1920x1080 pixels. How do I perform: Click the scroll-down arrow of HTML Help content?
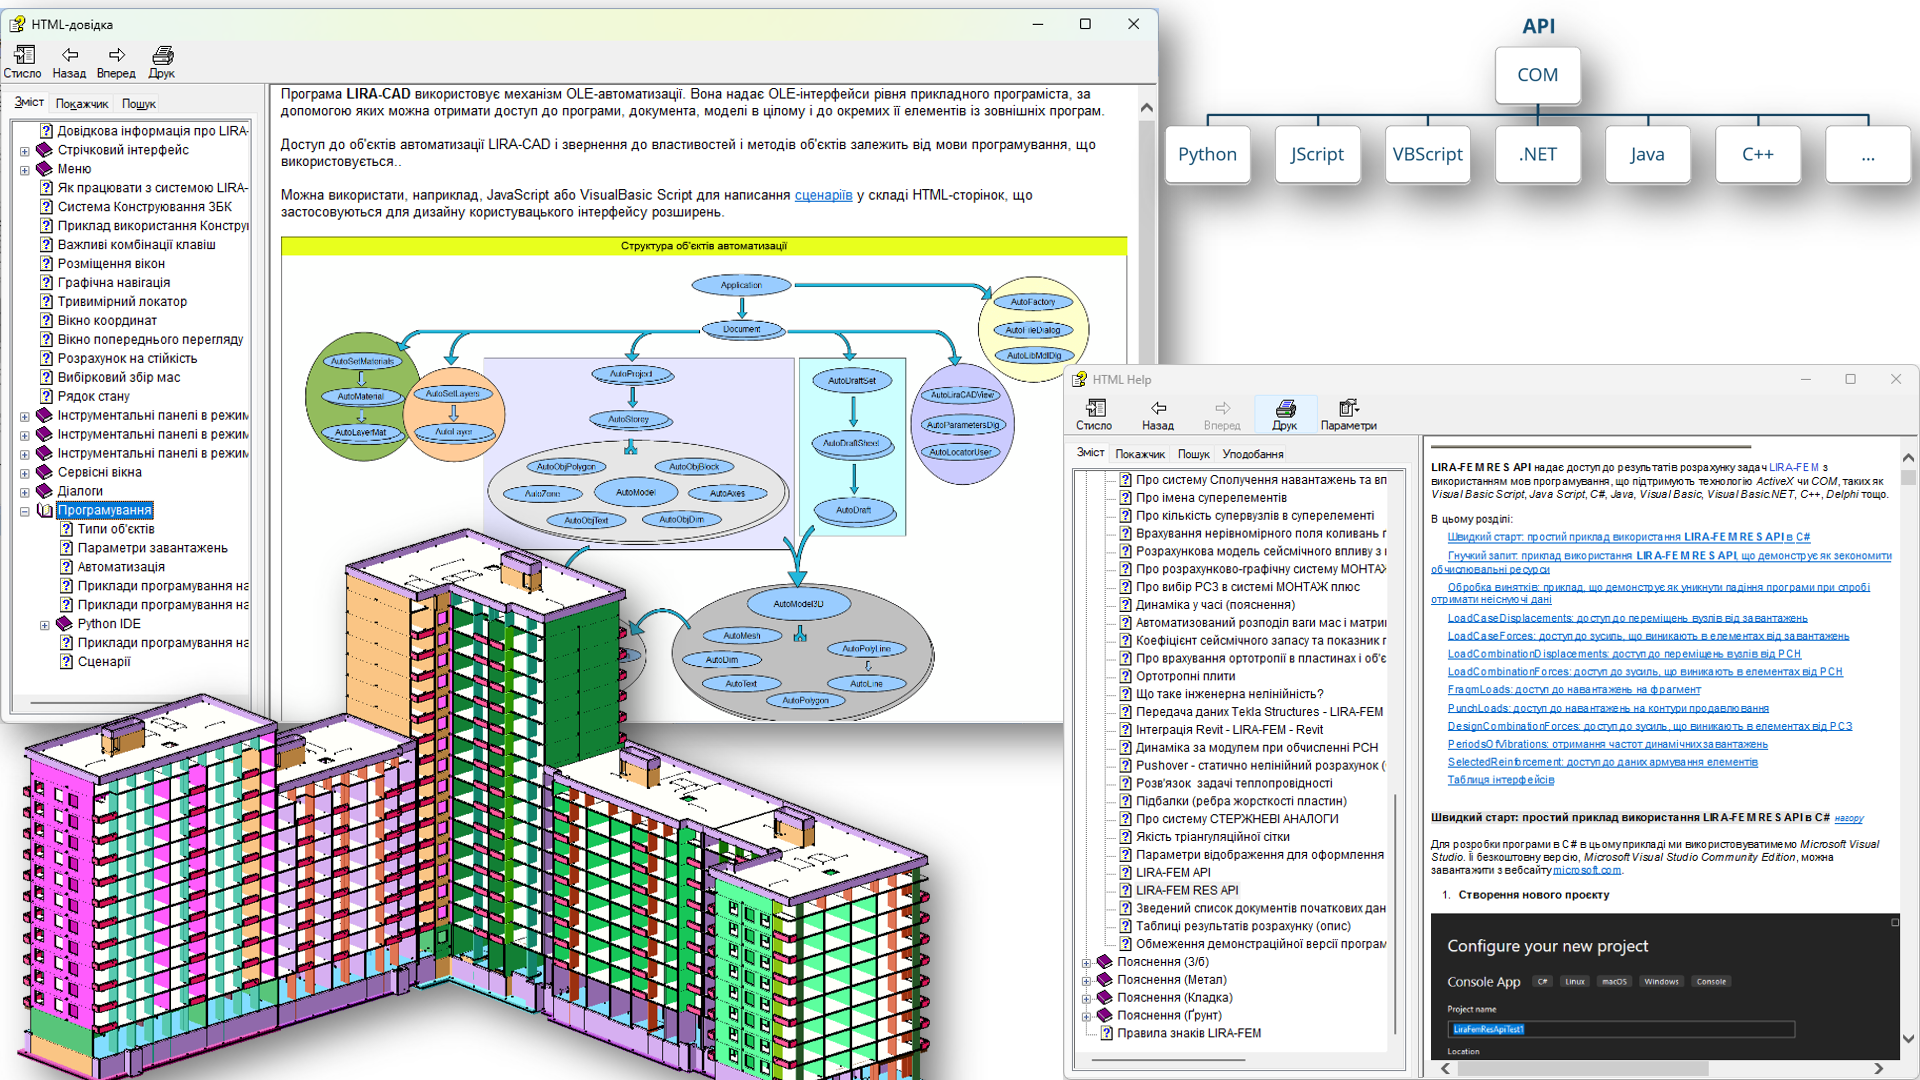[1908, 1039]
